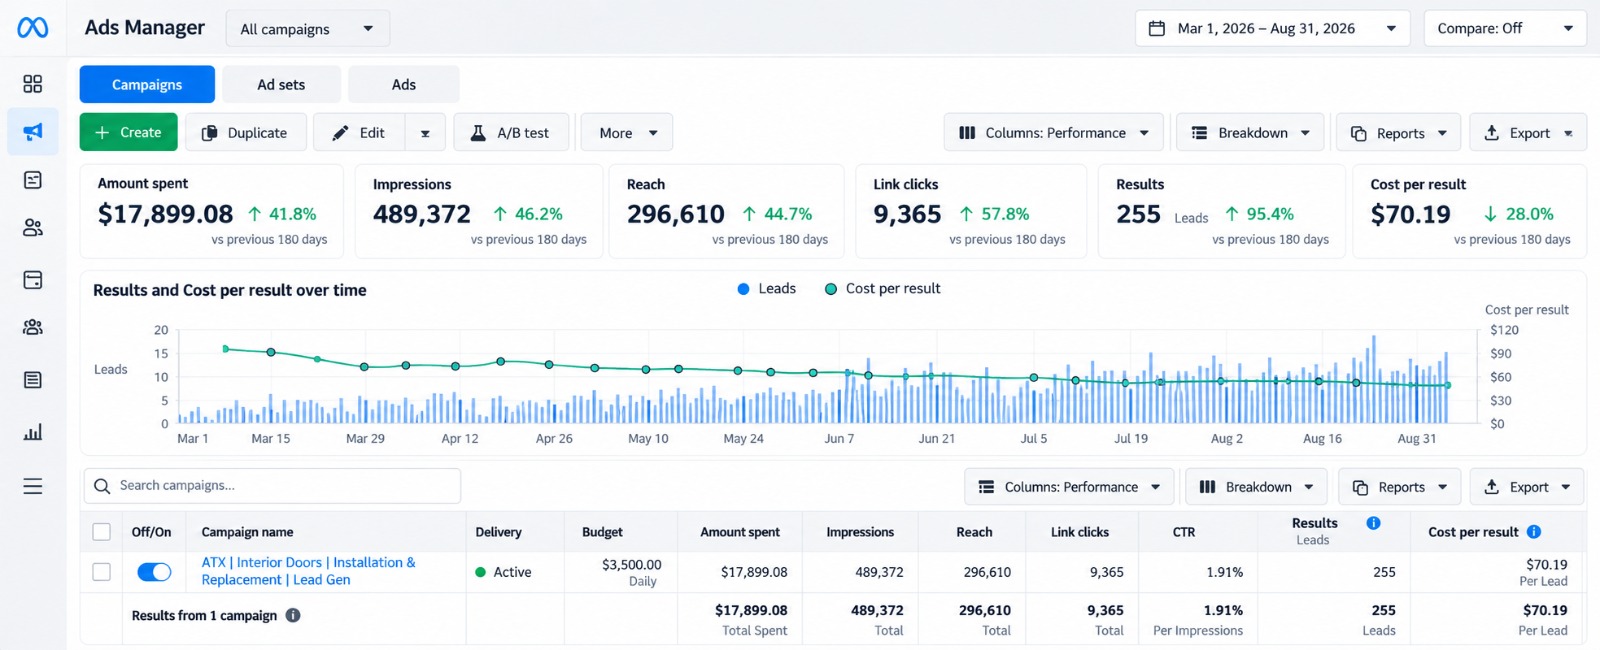Click the info icon beside Results column
1600x650 pixels.
click(1373, 523)
